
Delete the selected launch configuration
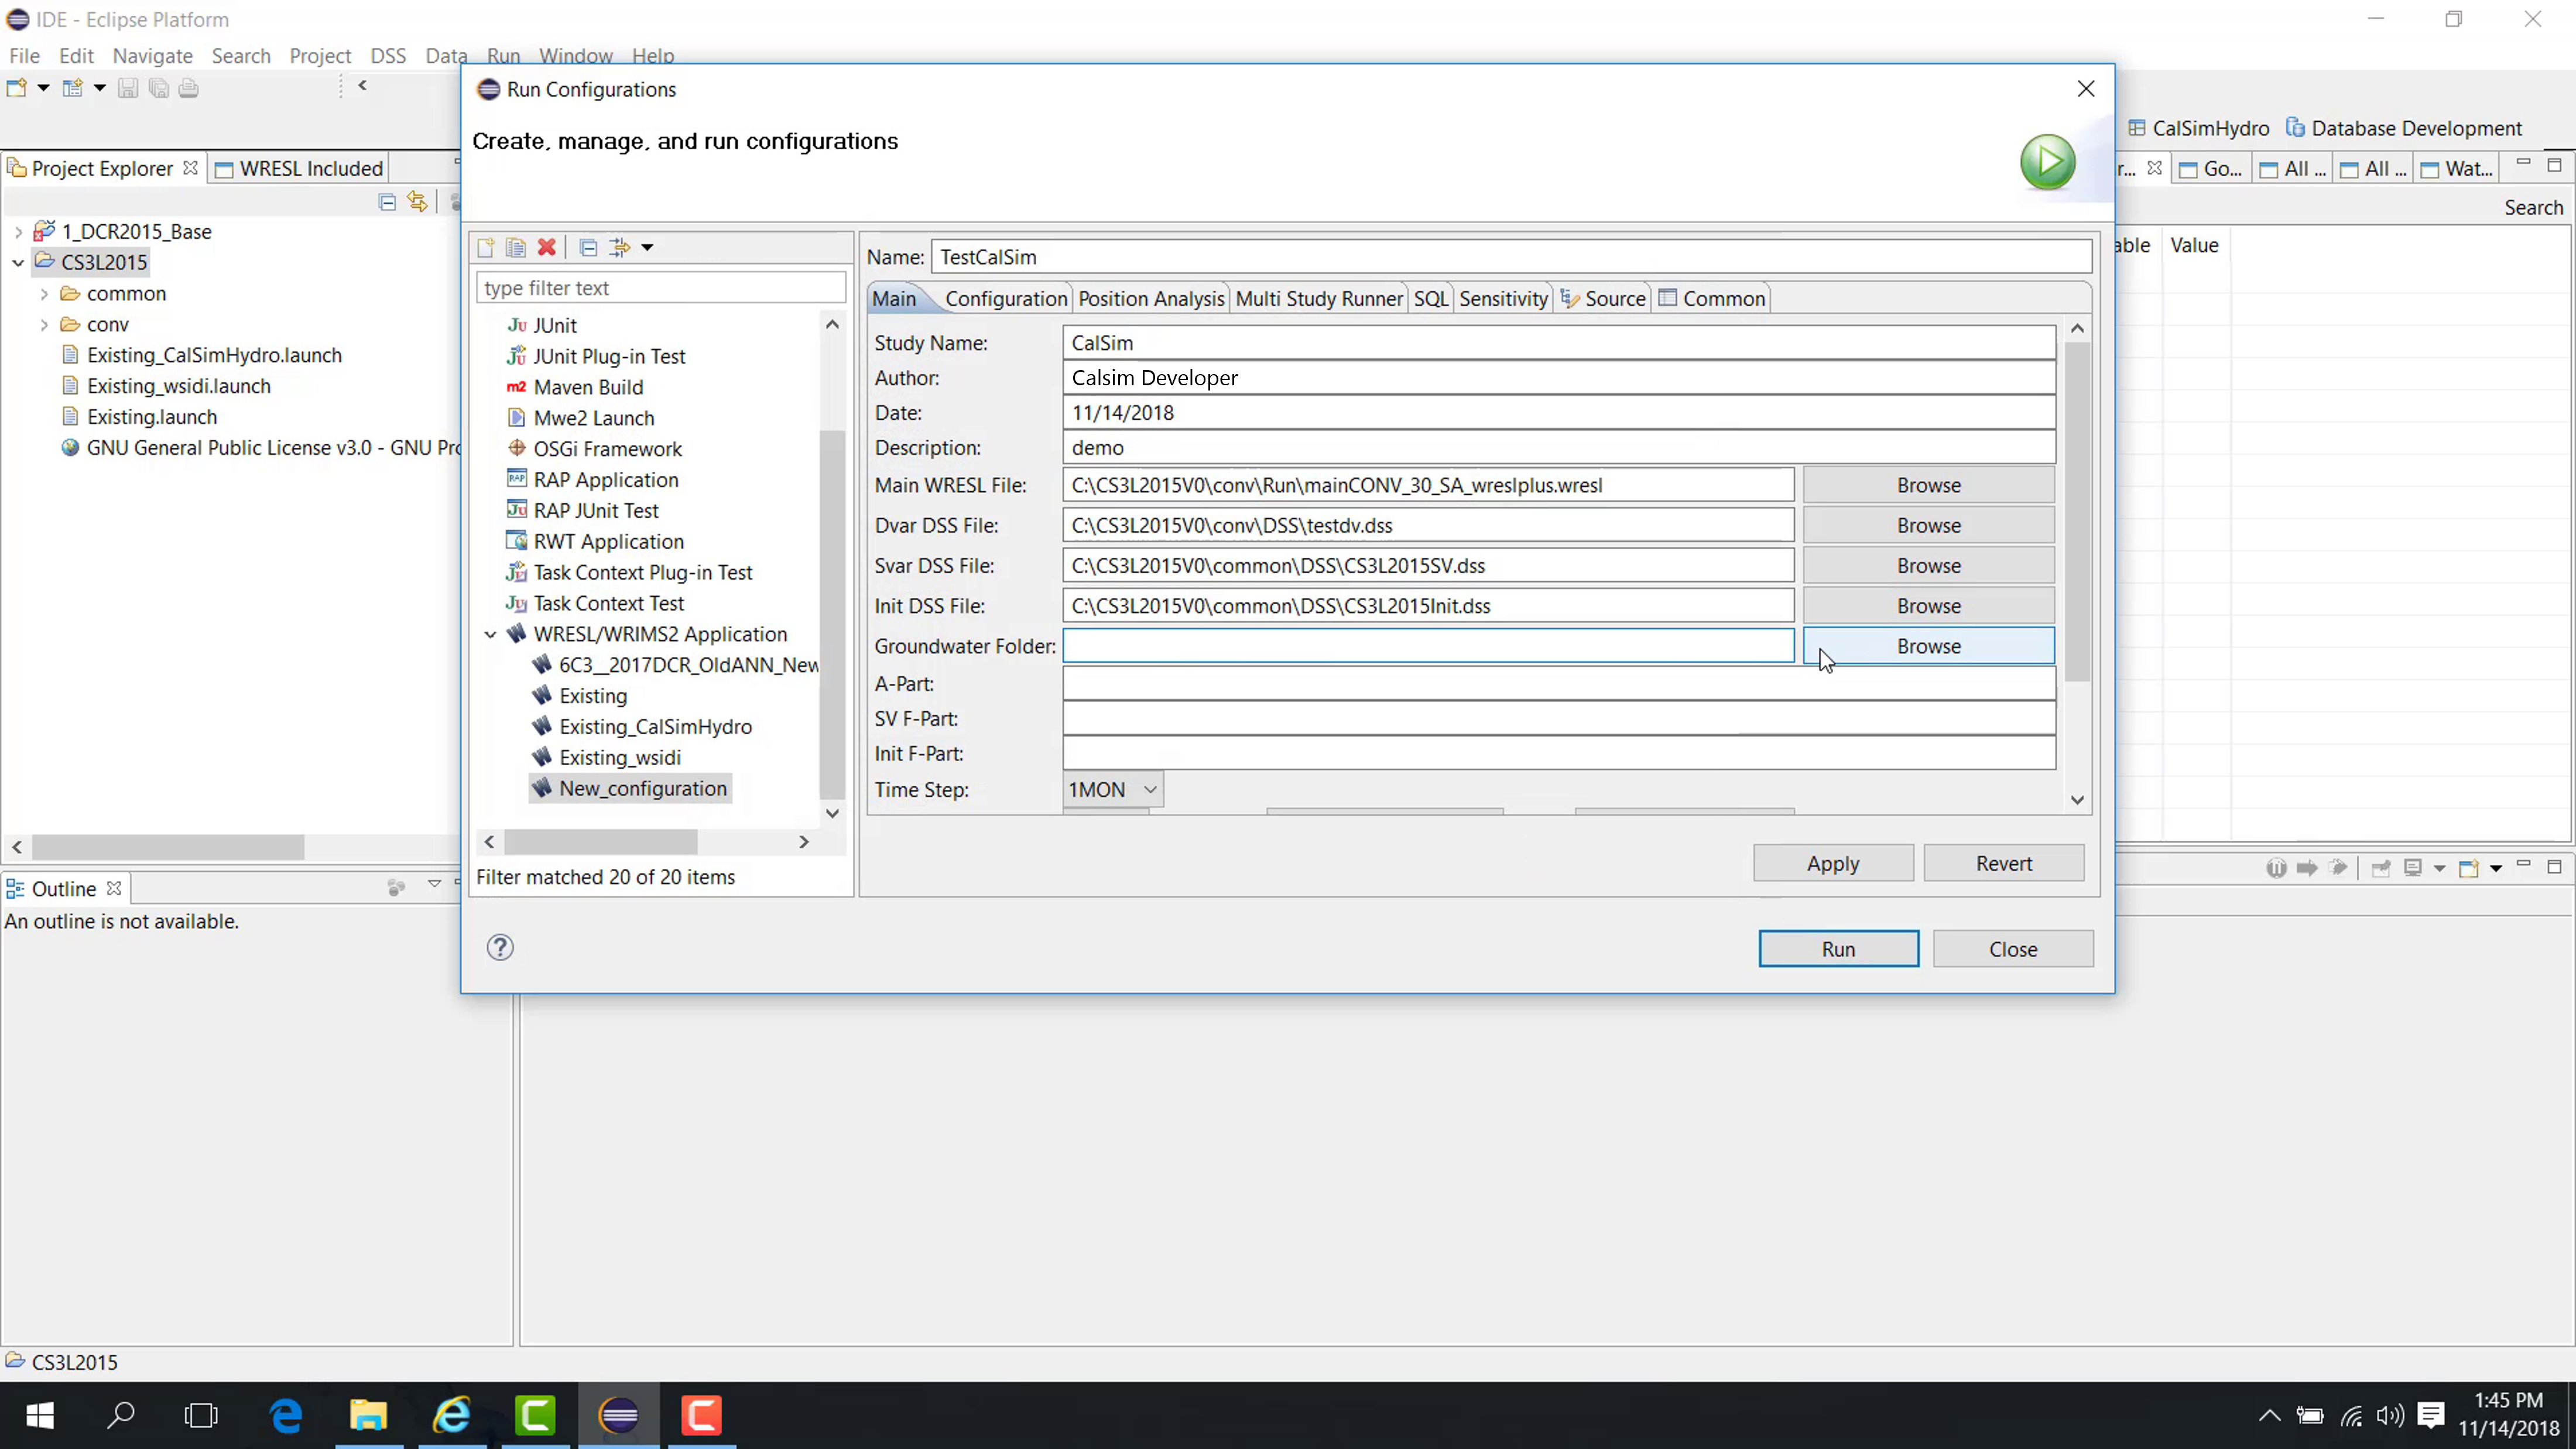pos(547,247)
